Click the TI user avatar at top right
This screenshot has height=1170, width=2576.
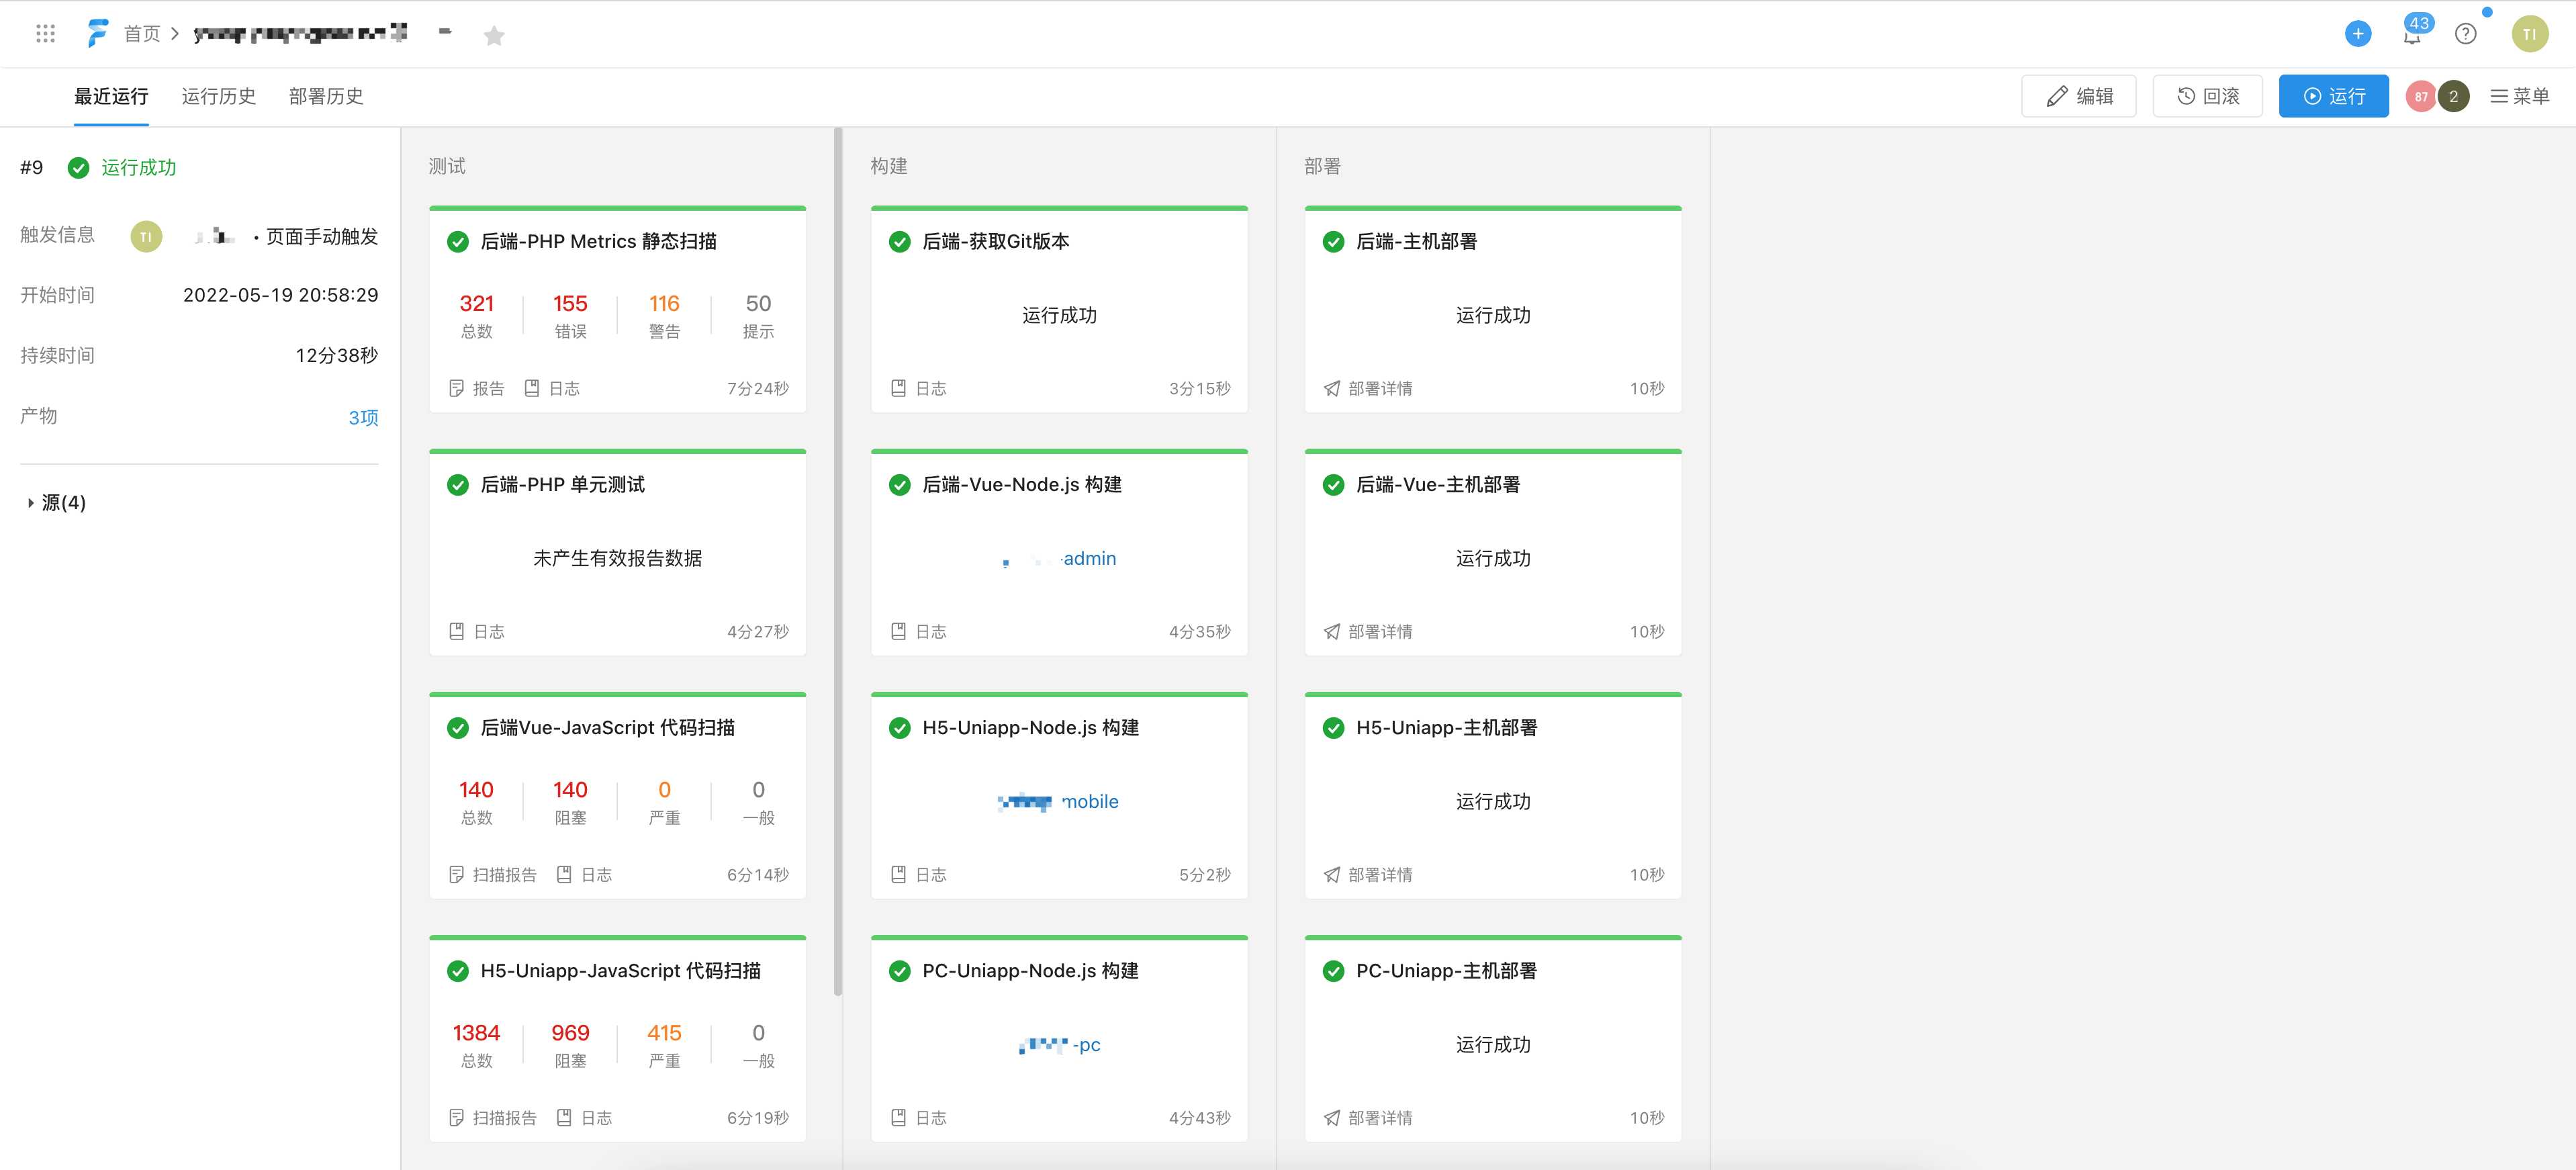coord(2529,34)
